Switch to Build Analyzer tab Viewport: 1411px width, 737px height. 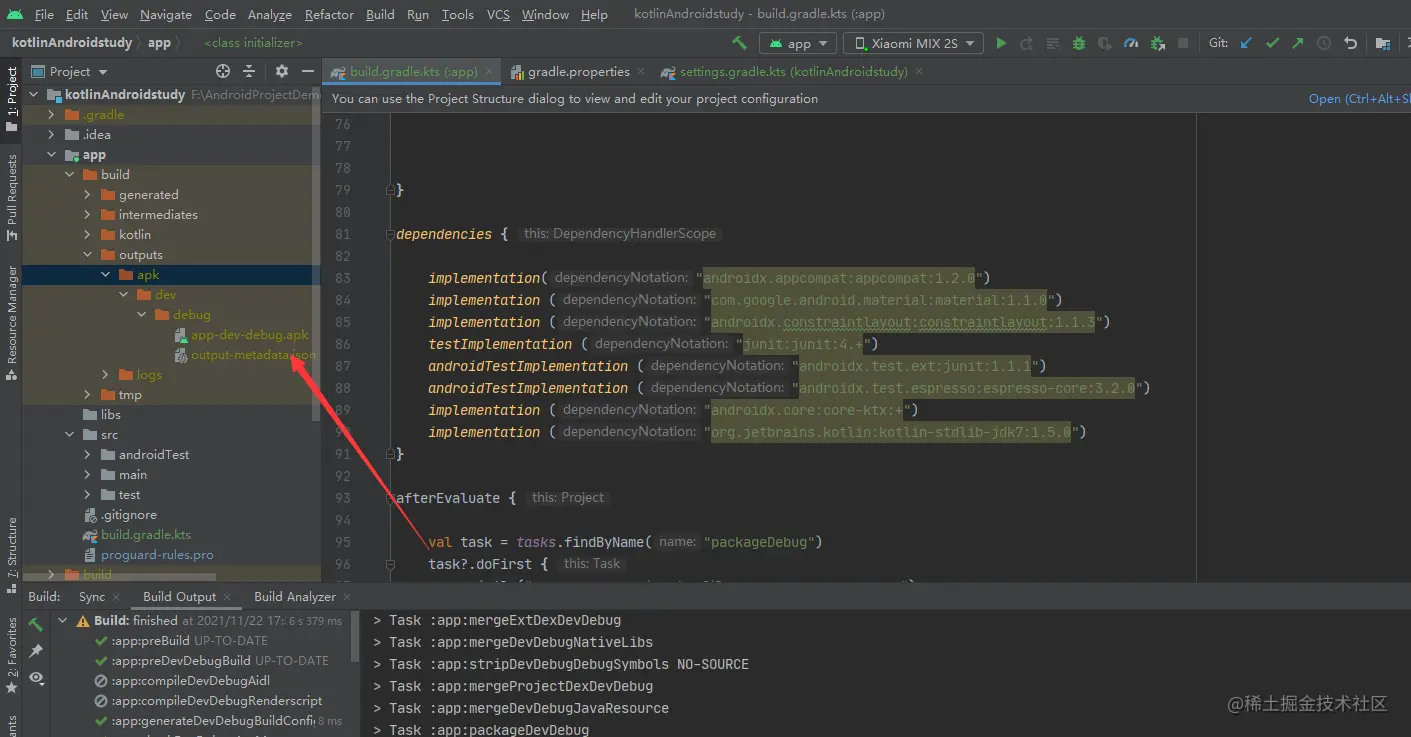(295, 596)
